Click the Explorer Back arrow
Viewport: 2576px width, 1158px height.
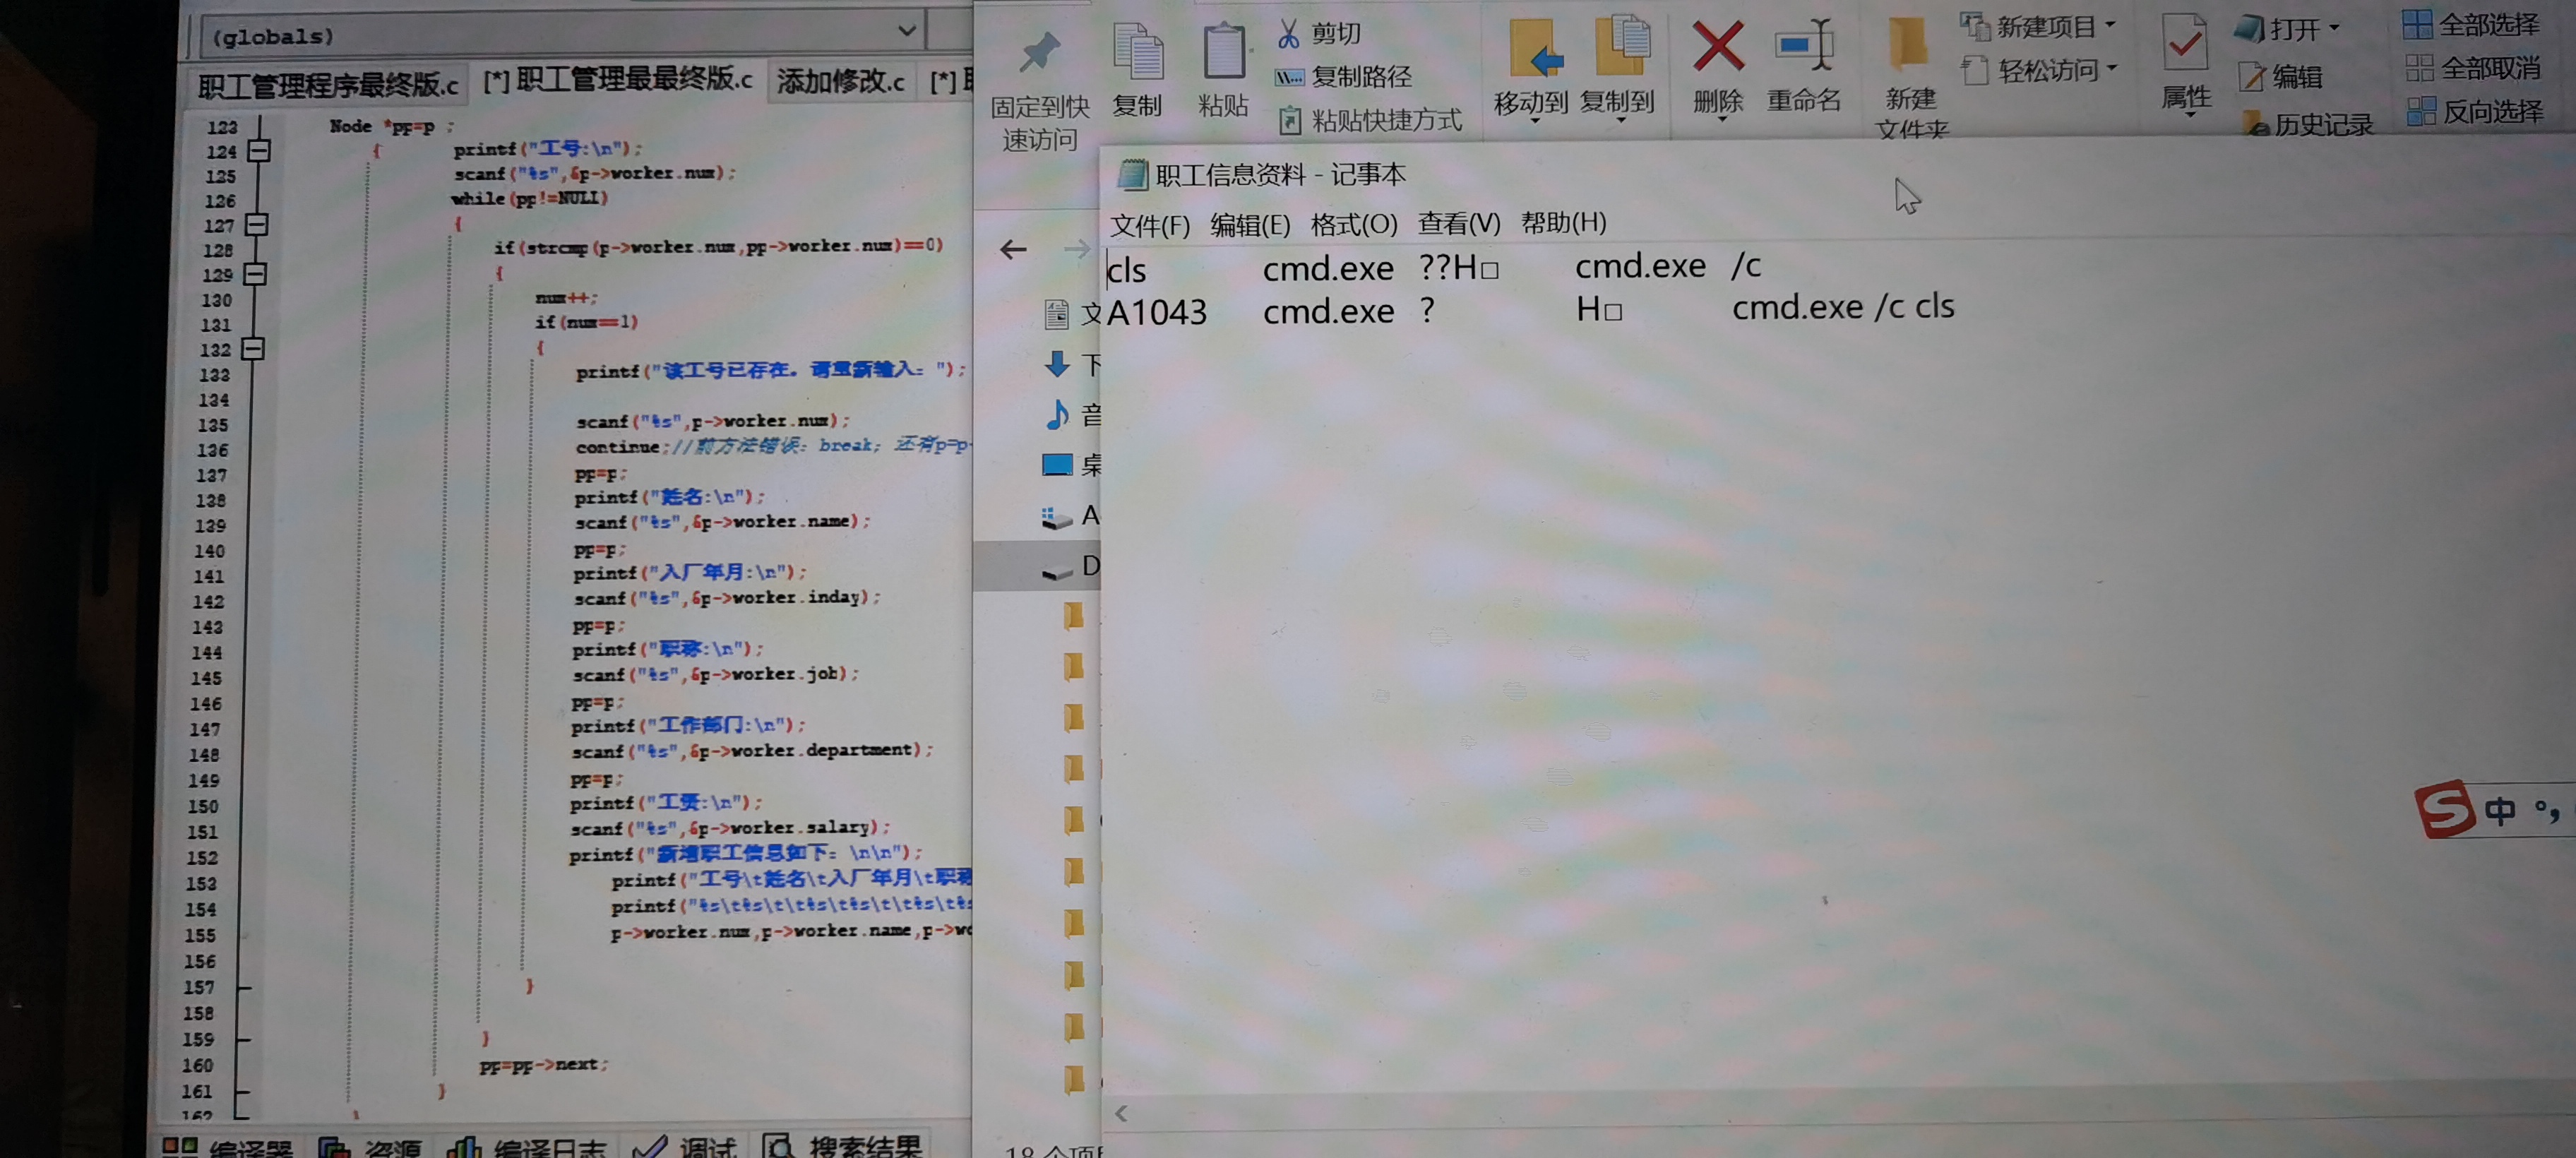tap(1013, 249)
